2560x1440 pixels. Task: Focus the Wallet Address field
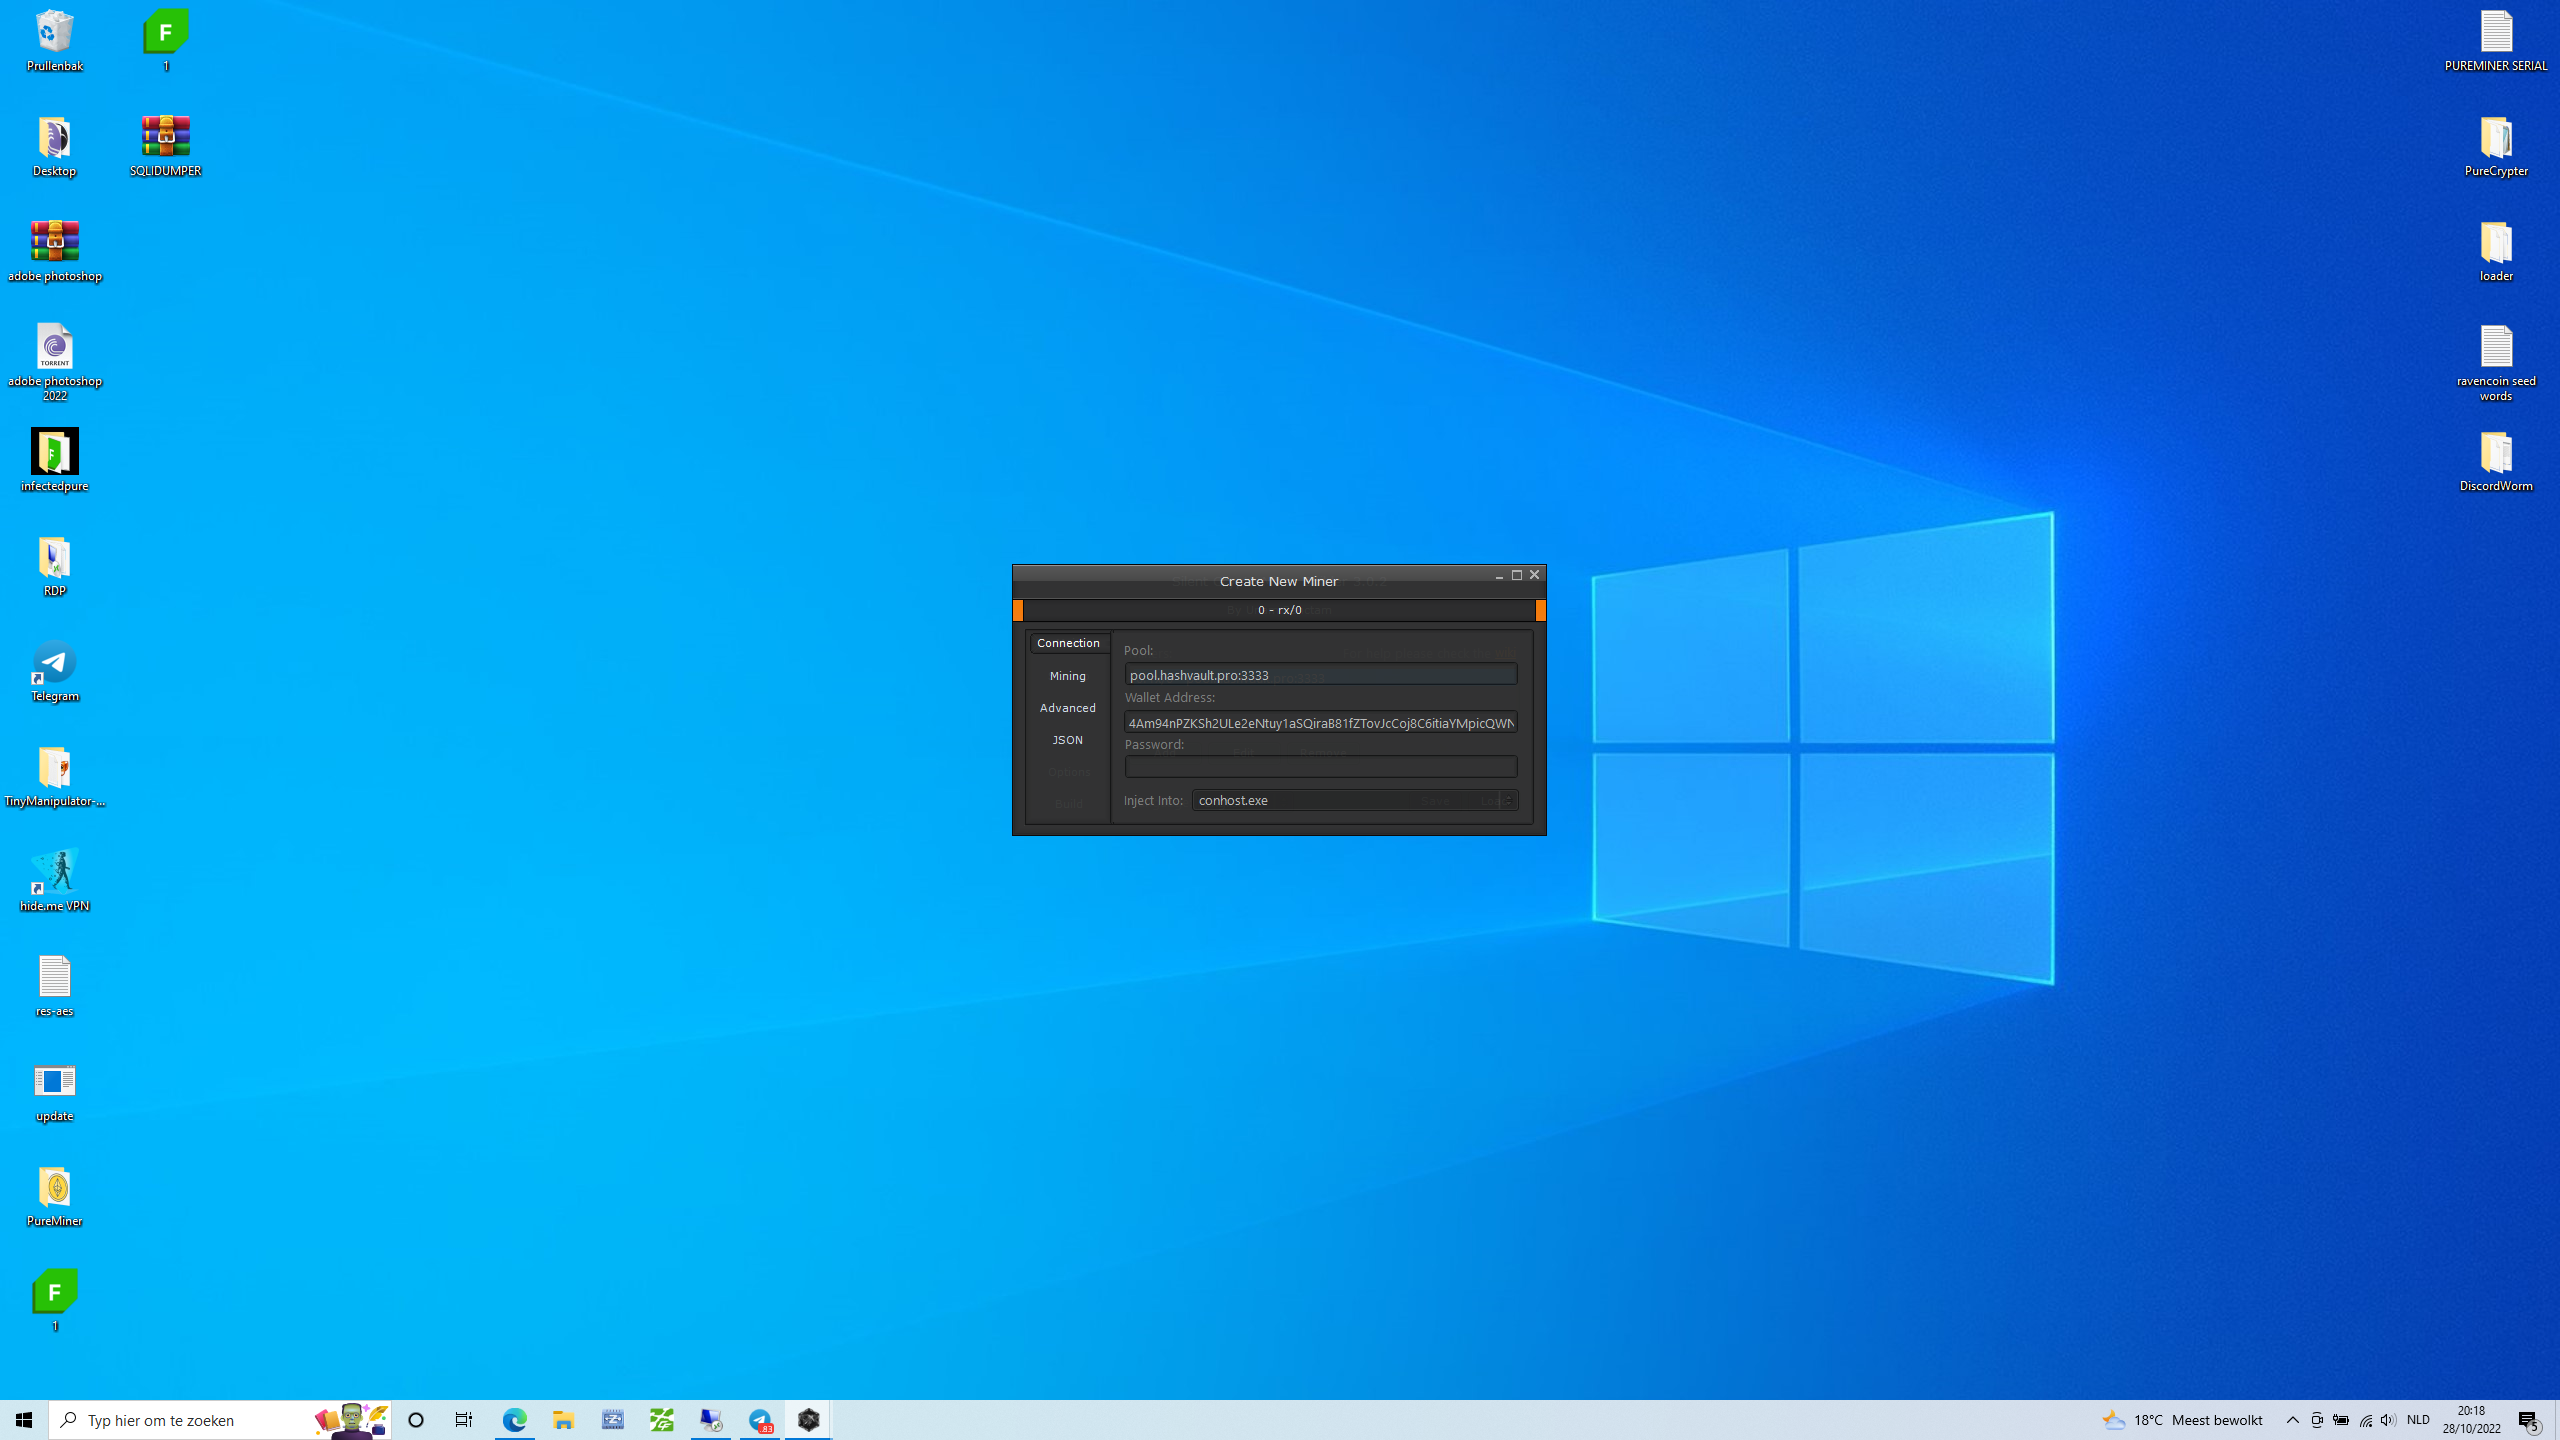[1320, 722]
